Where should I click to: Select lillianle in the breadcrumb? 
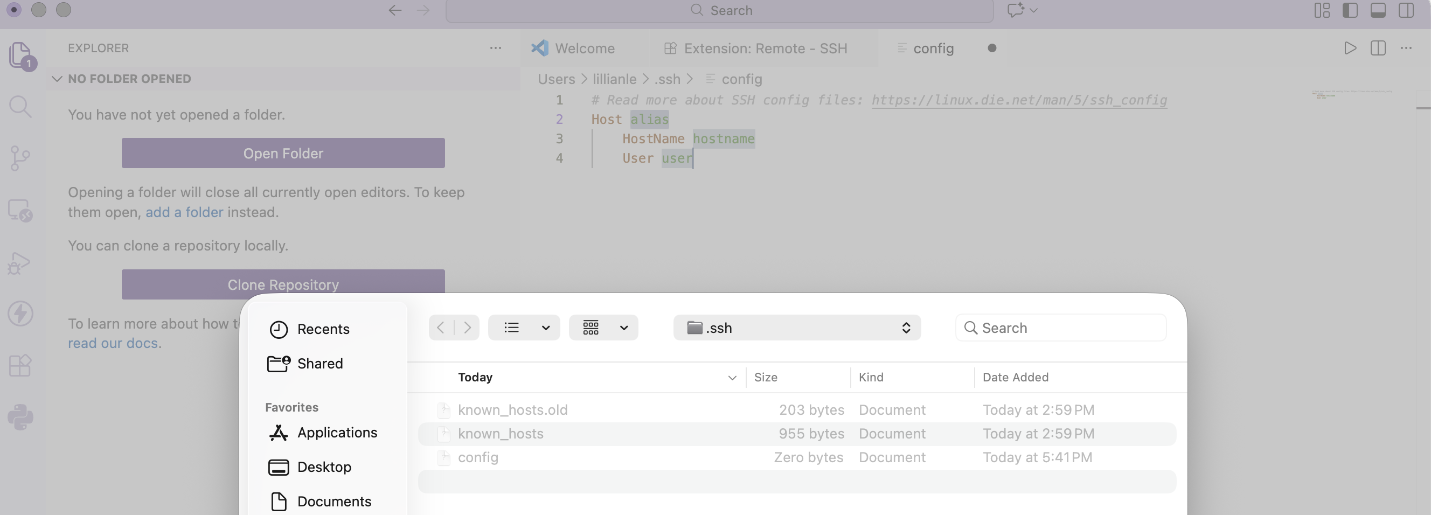coord(612,79)
